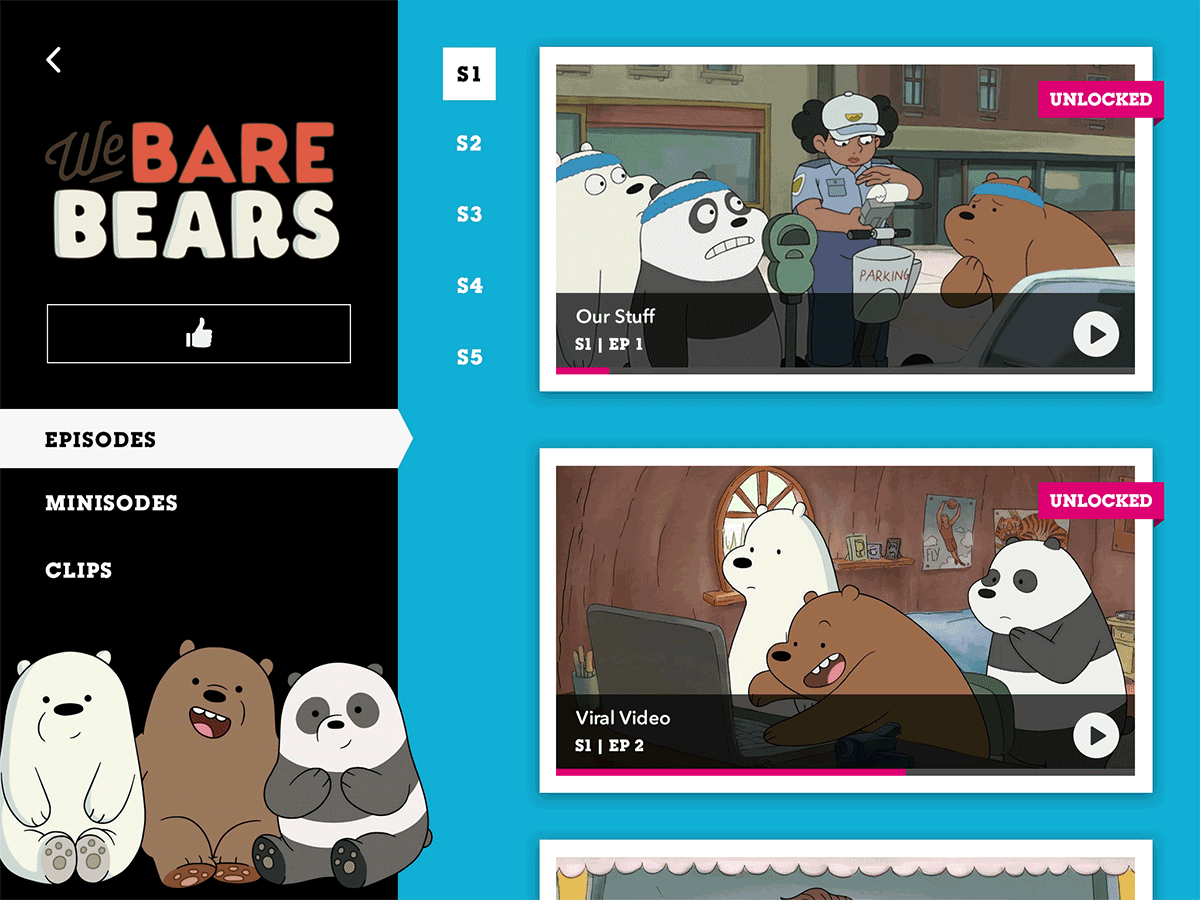1200x900 pixels.
Task: Click the "Our Stuff" title text
Action: click(x=615, y=317)
